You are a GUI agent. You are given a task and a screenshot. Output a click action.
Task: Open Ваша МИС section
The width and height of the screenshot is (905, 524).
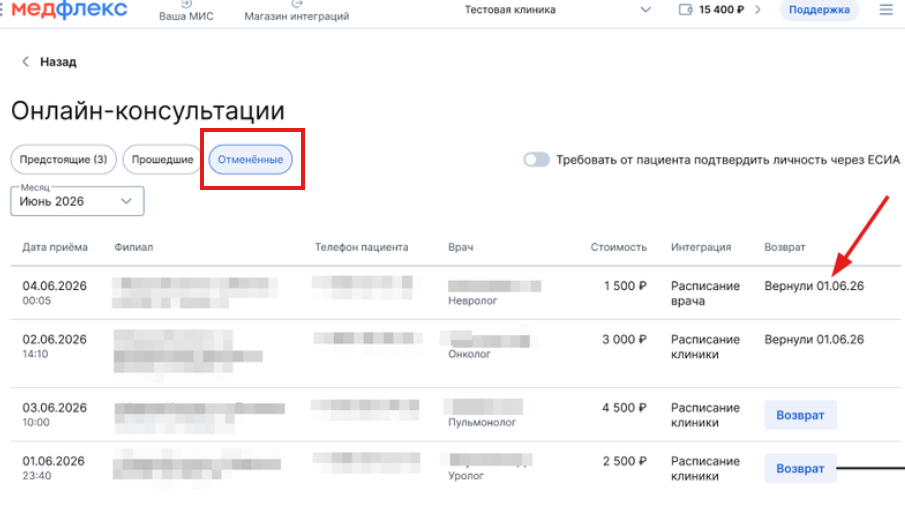pyautogui.click(x=186, y=12)
